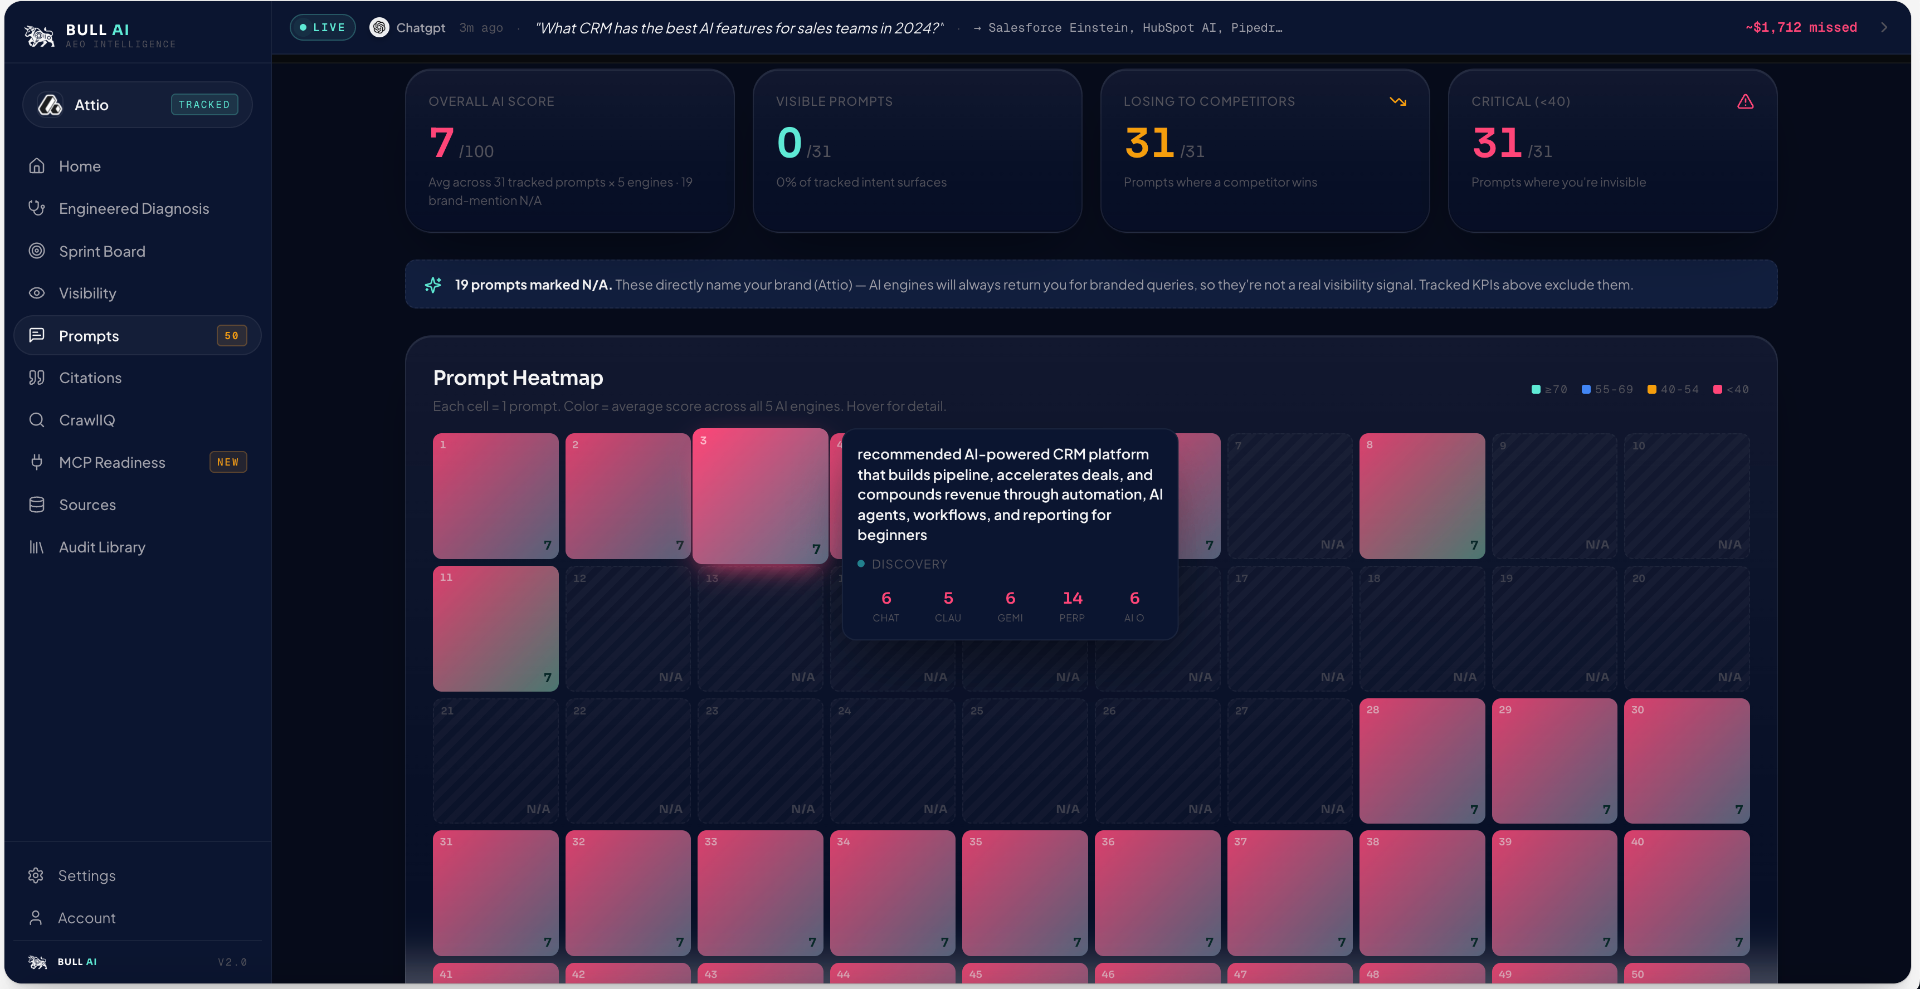Open the Citations section
The width and height of the screenshot is (1920, 989).
(x=137, y=378)
